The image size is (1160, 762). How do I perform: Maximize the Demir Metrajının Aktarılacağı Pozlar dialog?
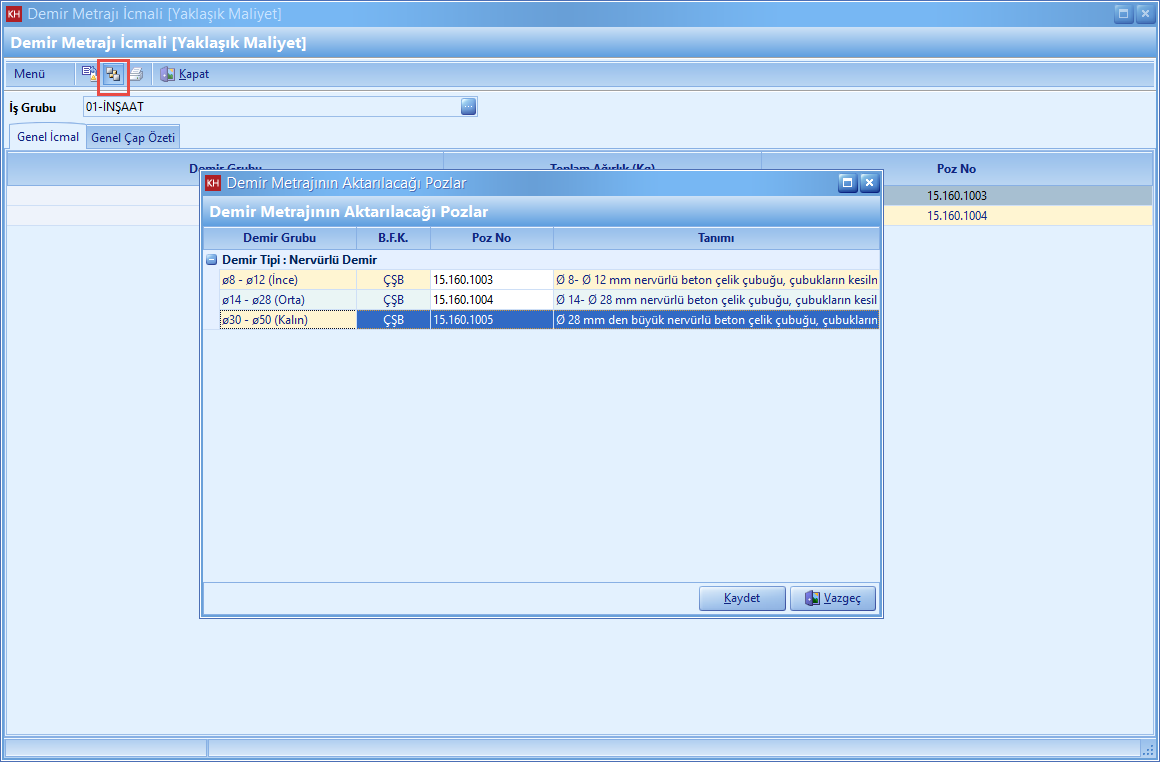[x=847, y=183]
